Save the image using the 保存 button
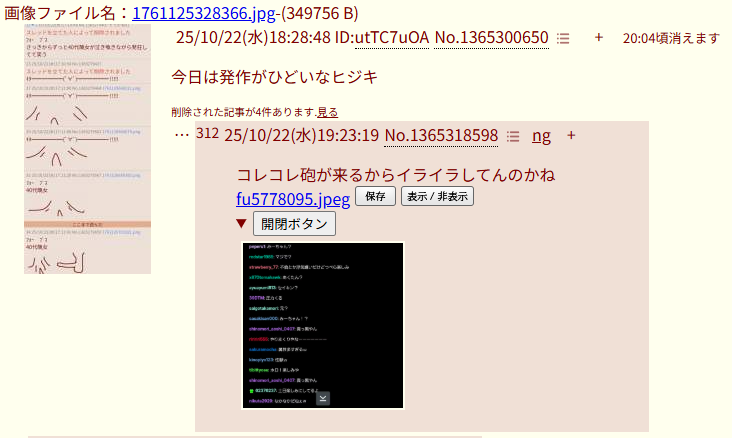 (x=375, y=196)
